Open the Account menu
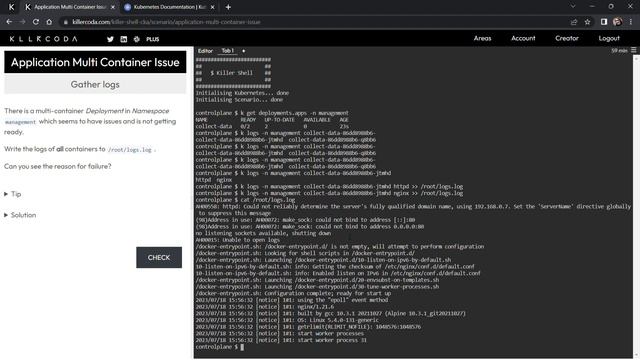 coord(523,38)
